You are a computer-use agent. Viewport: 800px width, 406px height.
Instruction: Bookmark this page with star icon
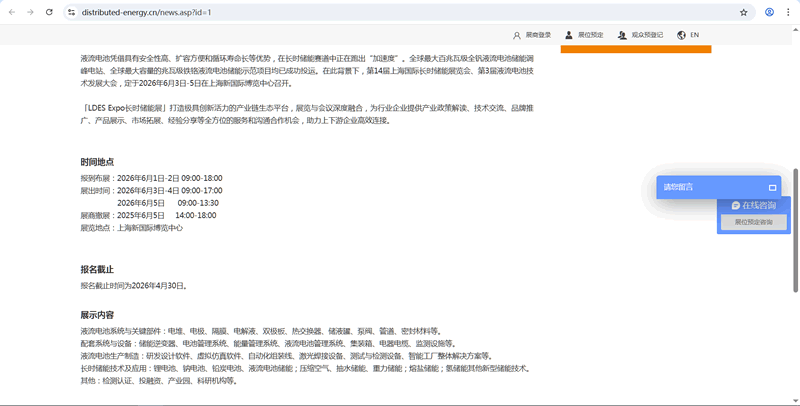[x=743, y=12]
